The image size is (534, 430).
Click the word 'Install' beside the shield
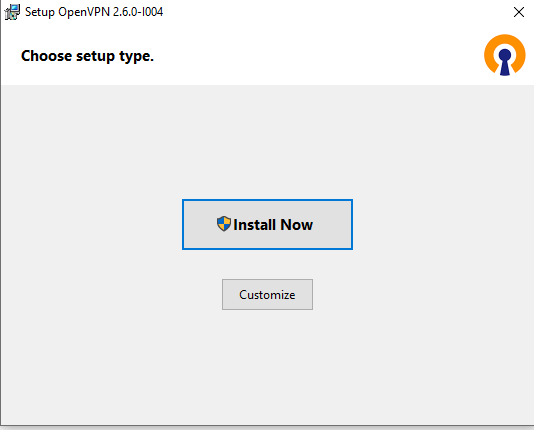[254, 225]
